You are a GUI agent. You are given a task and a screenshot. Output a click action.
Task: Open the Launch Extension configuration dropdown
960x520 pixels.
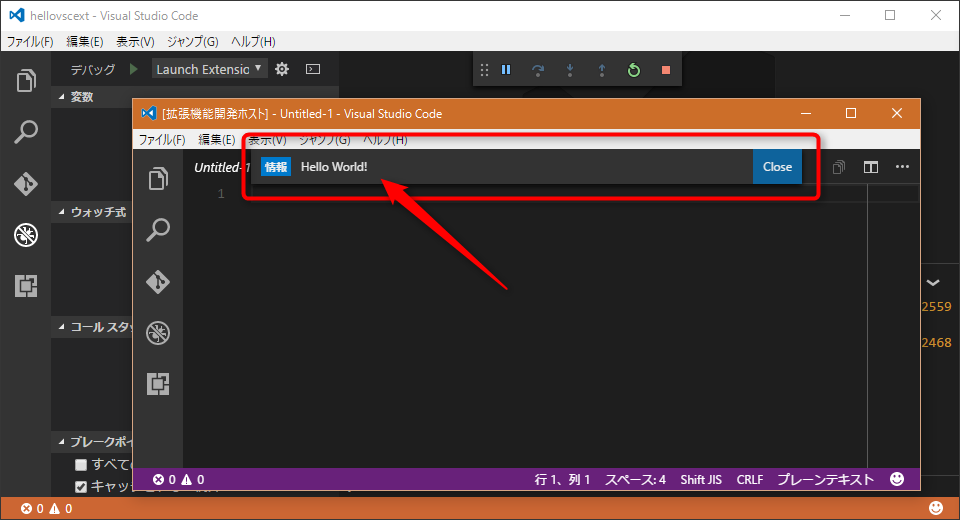point(209,69)
